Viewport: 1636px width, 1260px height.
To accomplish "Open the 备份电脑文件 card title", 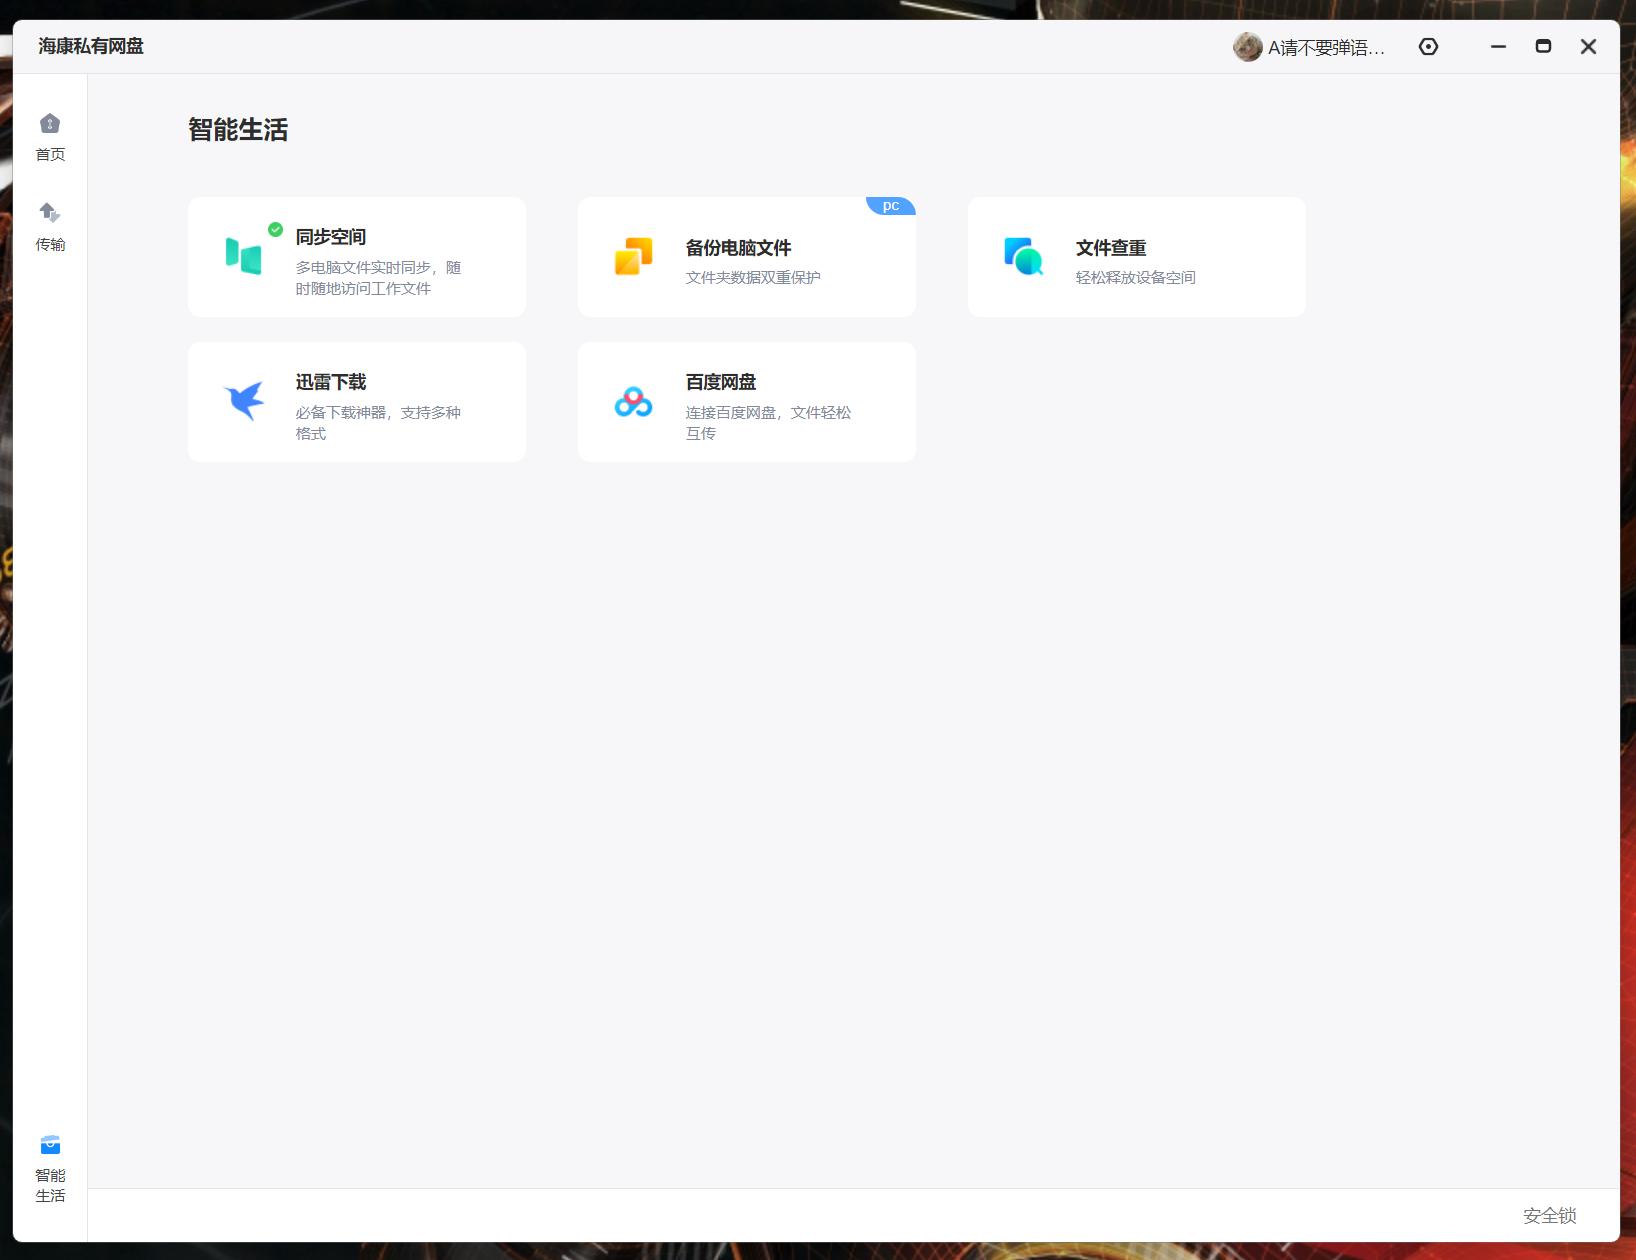I will tap(738, 248).
